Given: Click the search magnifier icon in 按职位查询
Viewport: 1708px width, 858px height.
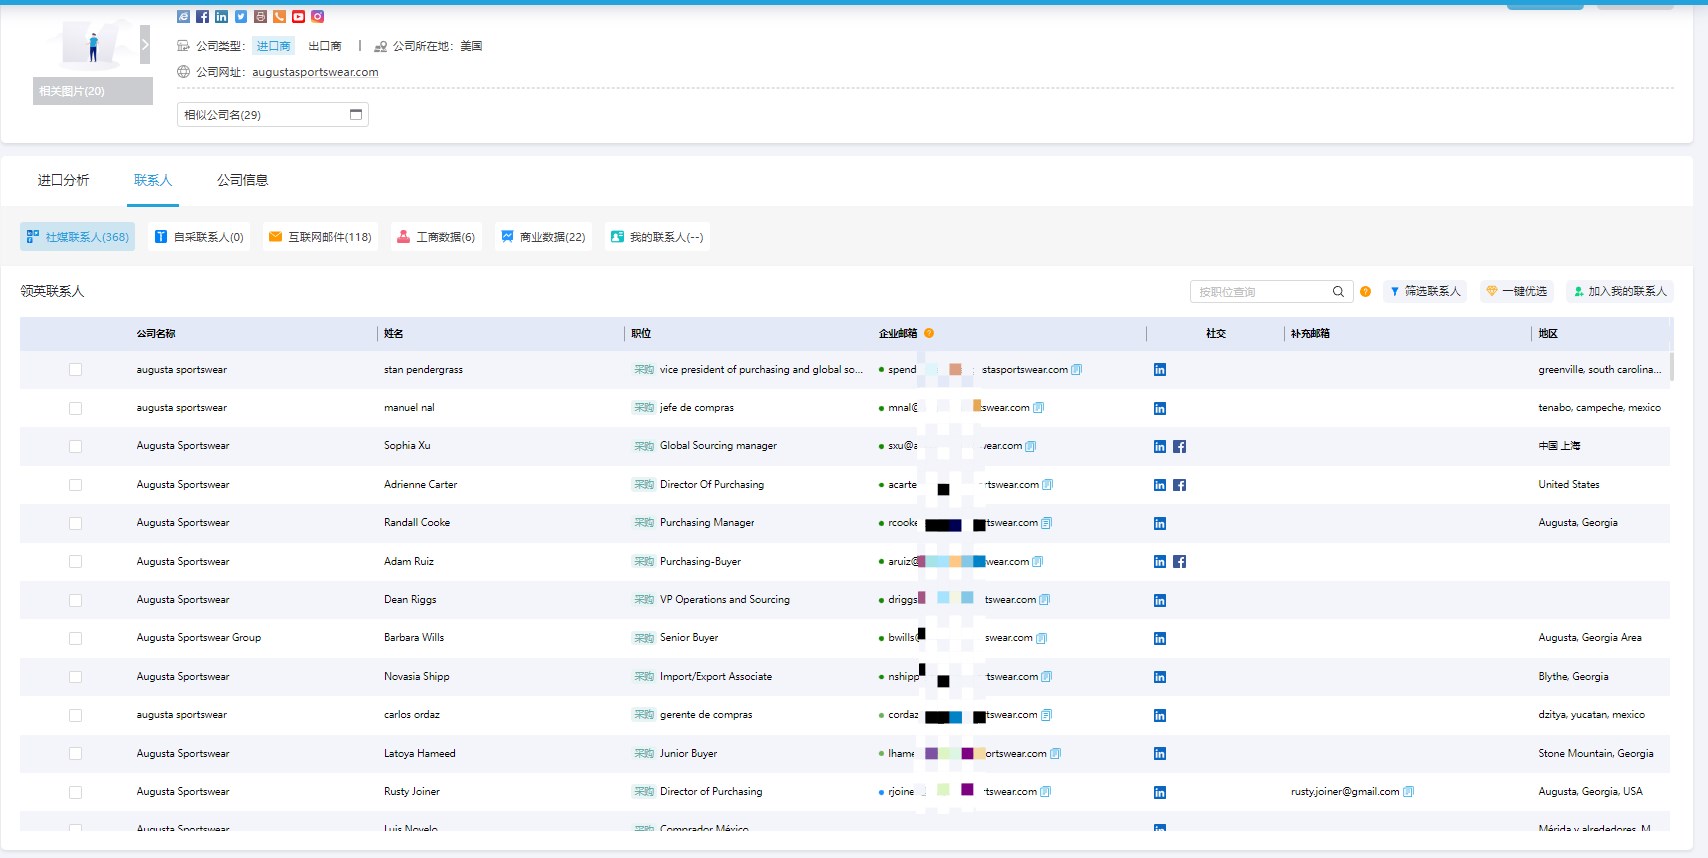Looking at the screenshot, I should [1338, 292].
